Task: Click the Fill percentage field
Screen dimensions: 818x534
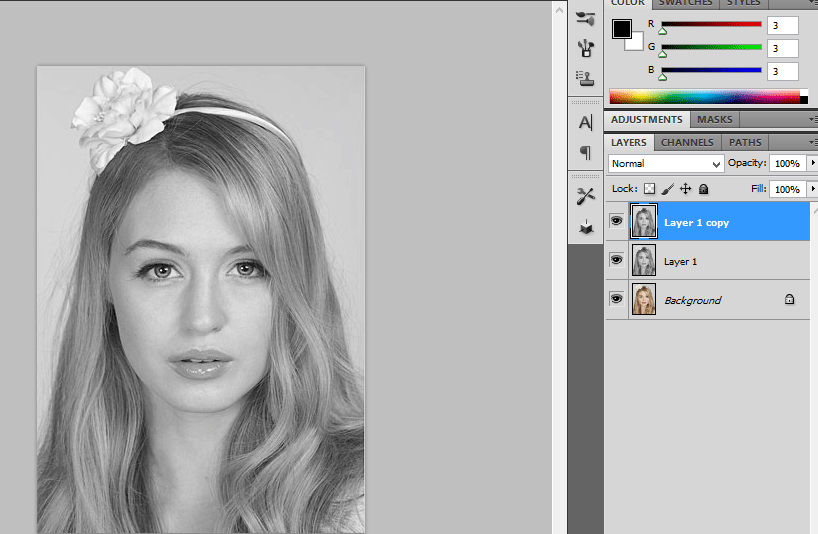Action: point(787,189)
